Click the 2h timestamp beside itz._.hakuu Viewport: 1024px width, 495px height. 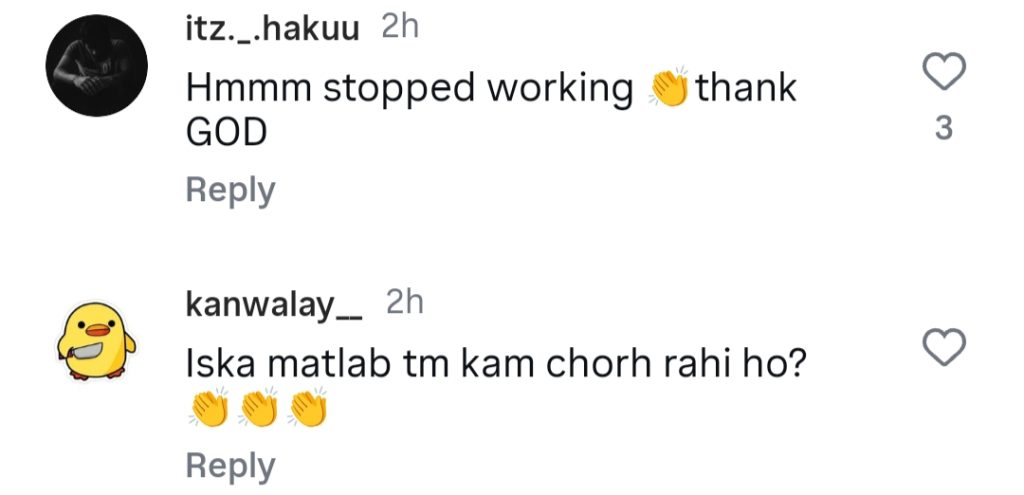[400, 28]
